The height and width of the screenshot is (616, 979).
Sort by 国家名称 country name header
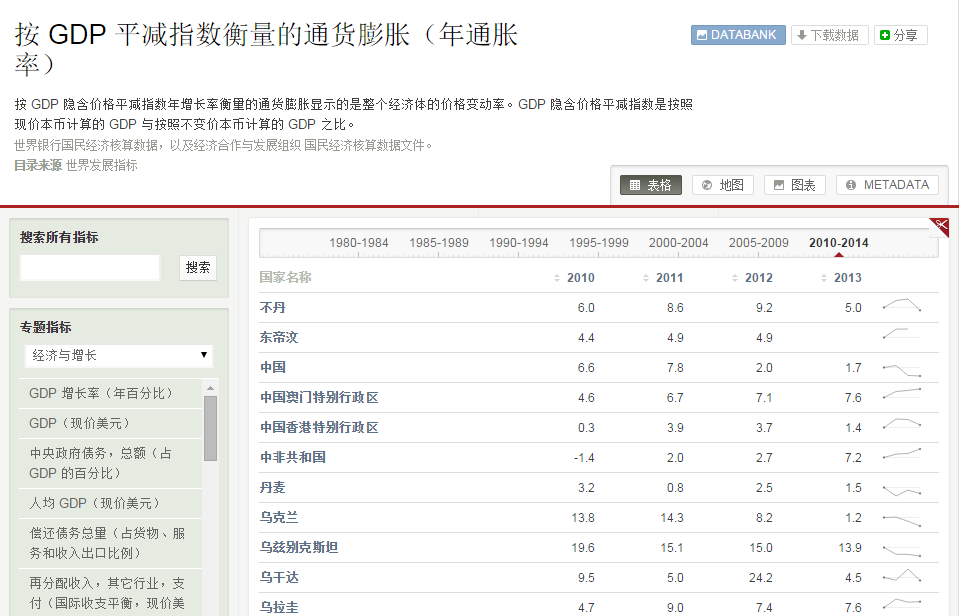point(285,277)
